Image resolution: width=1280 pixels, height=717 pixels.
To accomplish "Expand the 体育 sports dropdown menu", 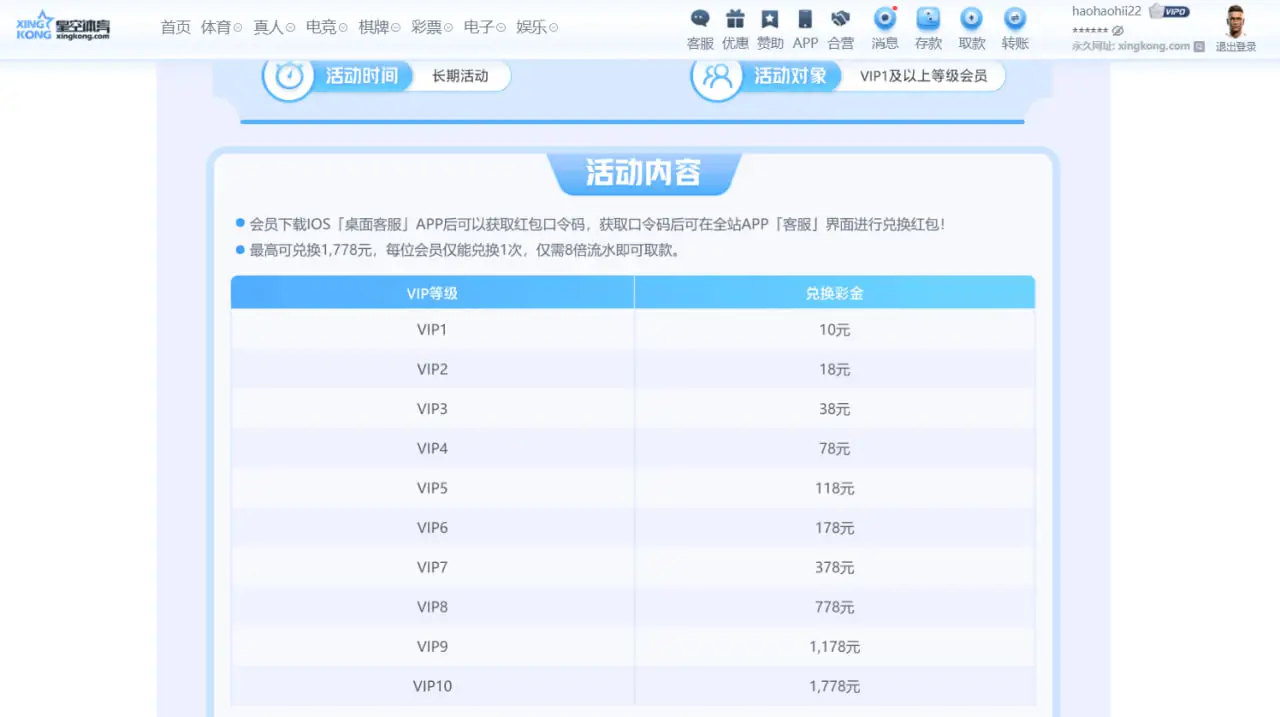I will point(221,27).
